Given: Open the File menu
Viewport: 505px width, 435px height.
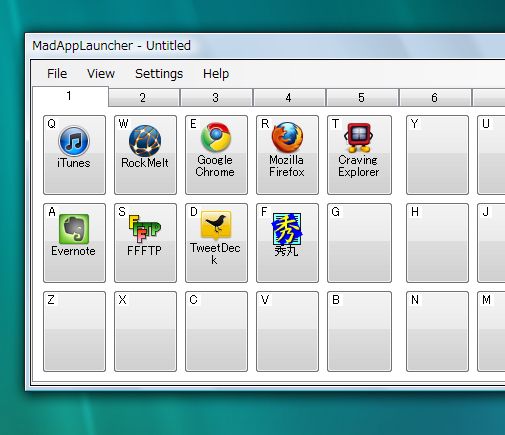Looking at the screenshot, I should coord(57,74).
